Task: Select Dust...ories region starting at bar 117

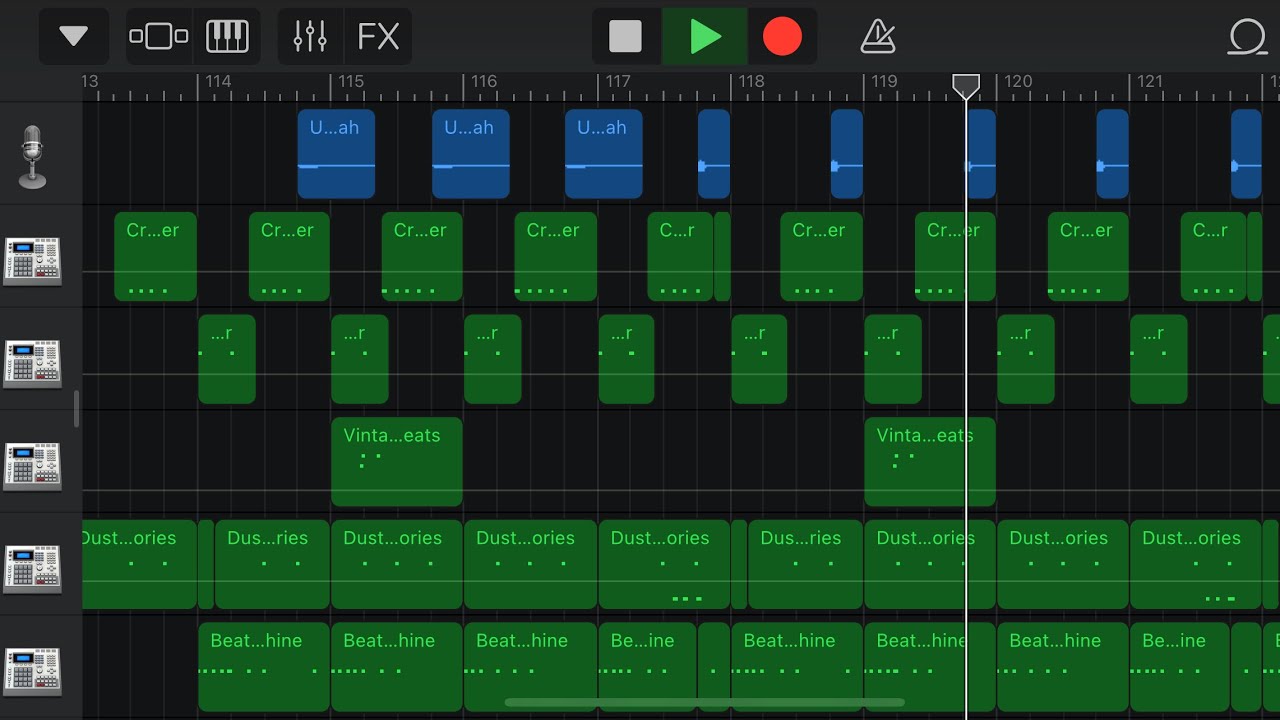Action: 664,564
